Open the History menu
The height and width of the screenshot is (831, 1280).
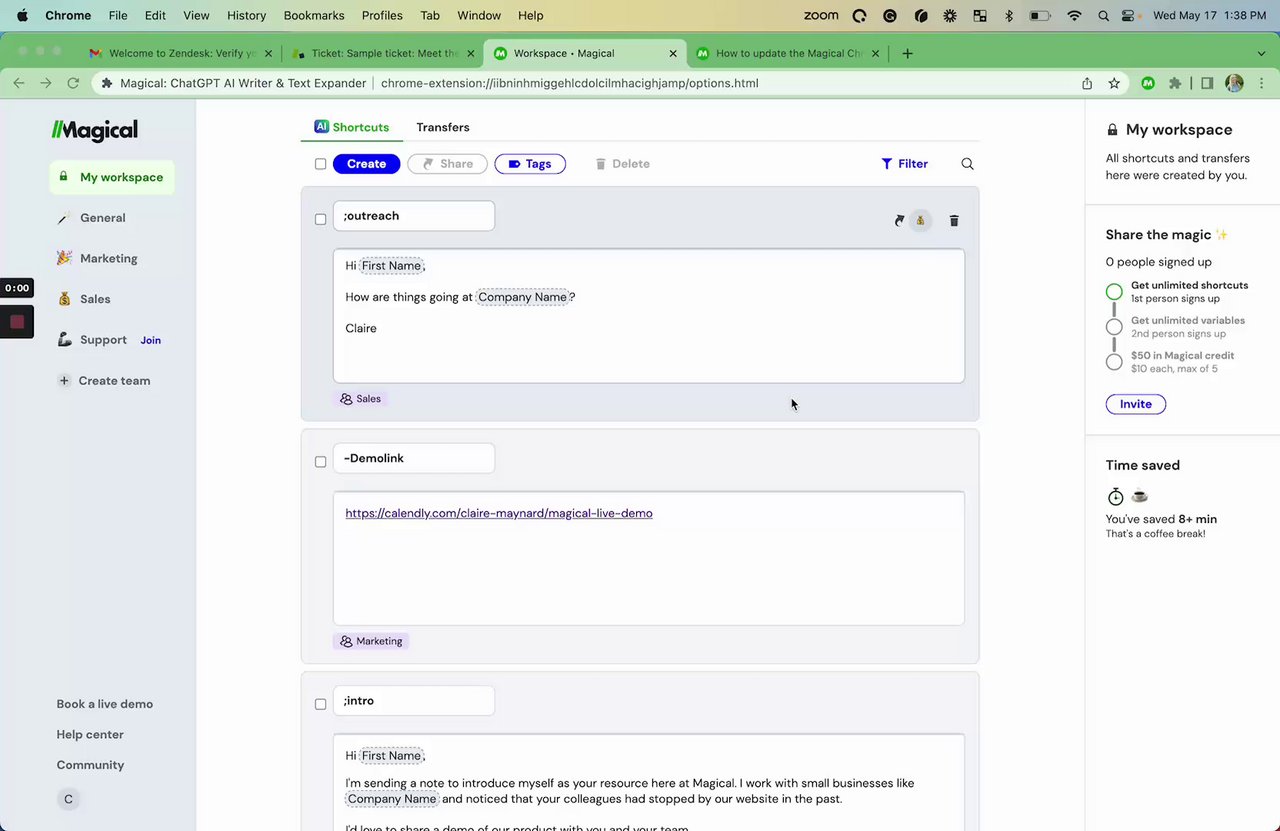(x=246, y=15)
